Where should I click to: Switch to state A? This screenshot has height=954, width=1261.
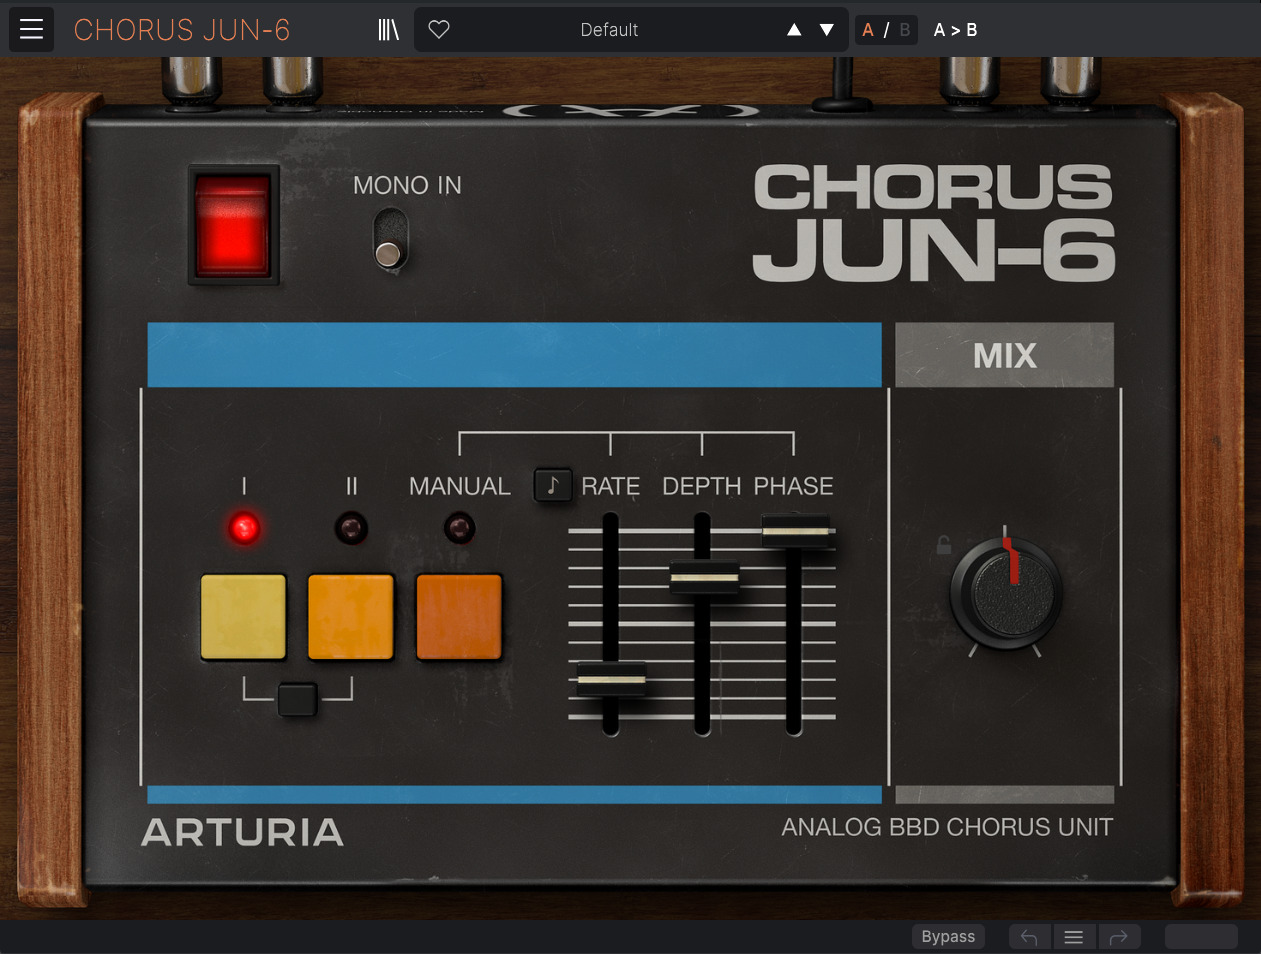pyautogui.click(x=868, y=30)
